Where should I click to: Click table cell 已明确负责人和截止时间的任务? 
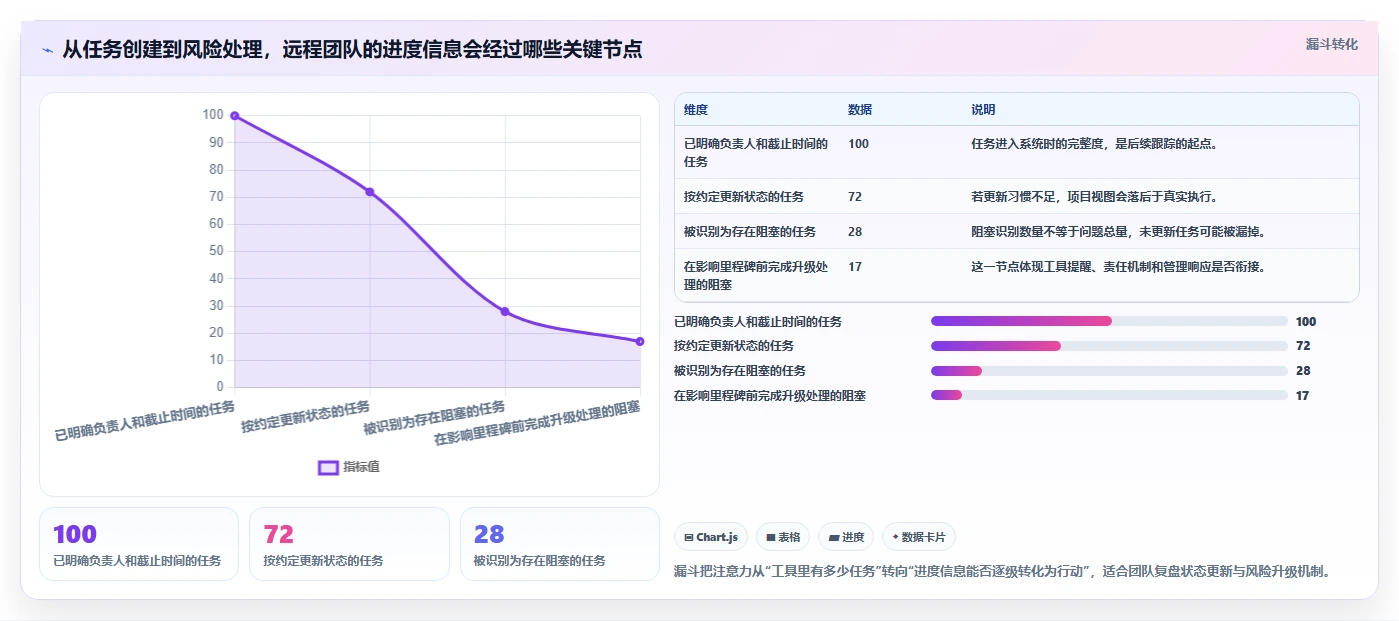tap(757, 152)
